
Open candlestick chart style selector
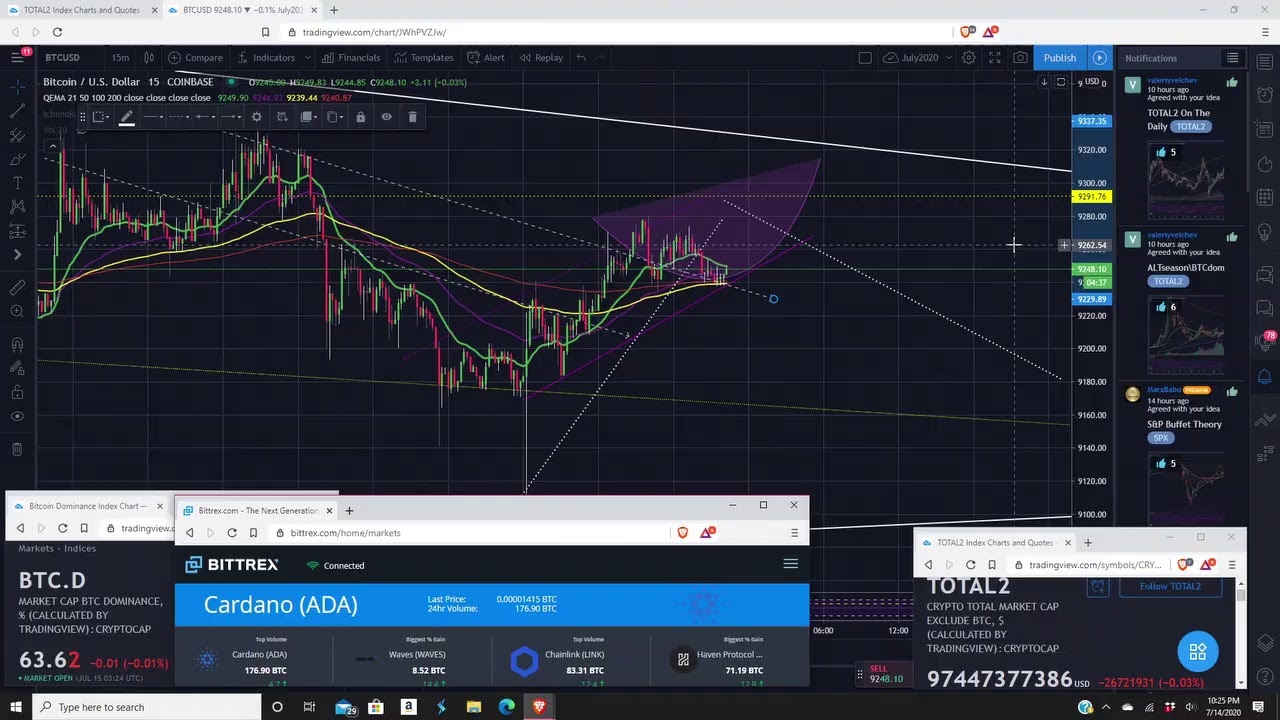pos(149,57)
